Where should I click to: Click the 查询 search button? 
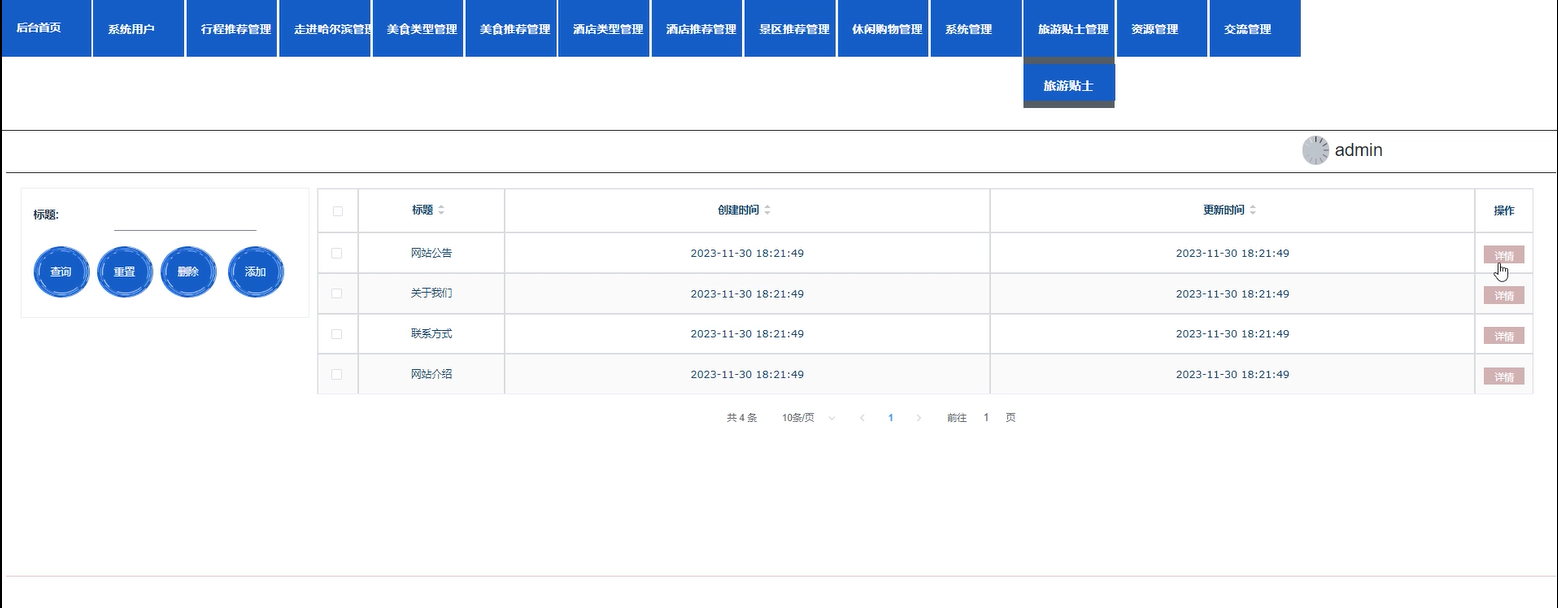click(61, 271)
